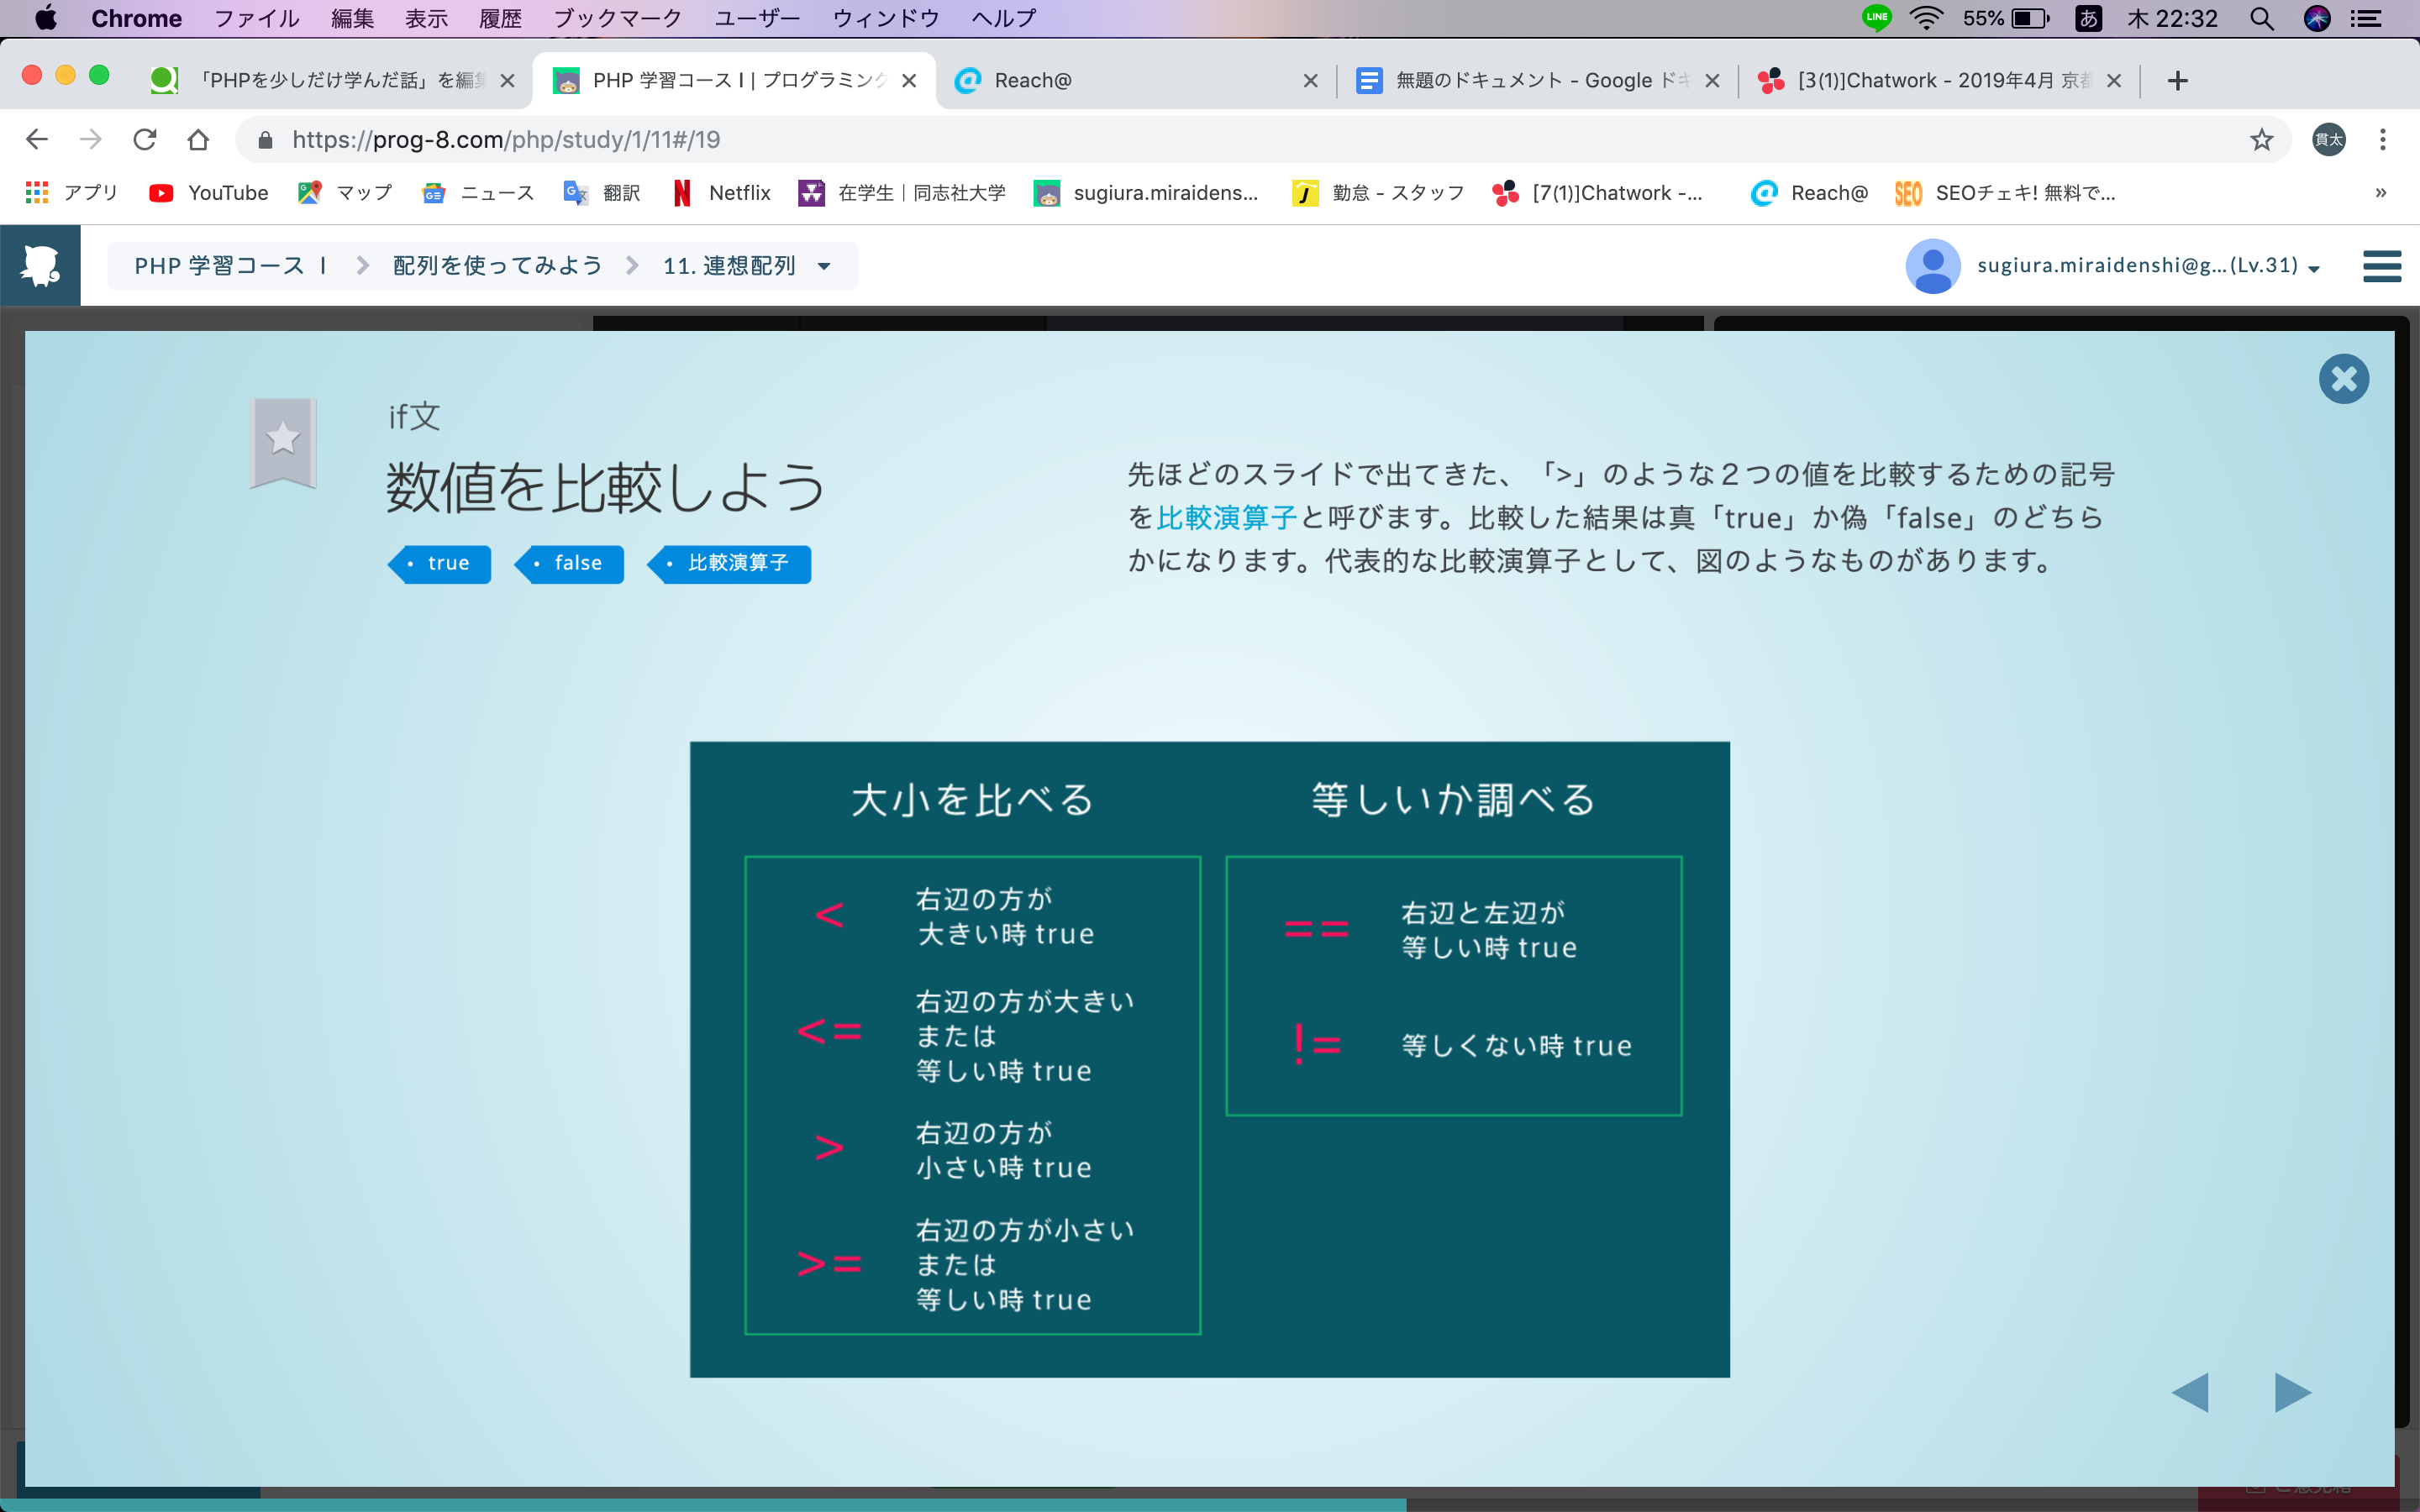Open ヘルプ menu
This screenshot has width=2420, height=1512.
[1003, 18]
